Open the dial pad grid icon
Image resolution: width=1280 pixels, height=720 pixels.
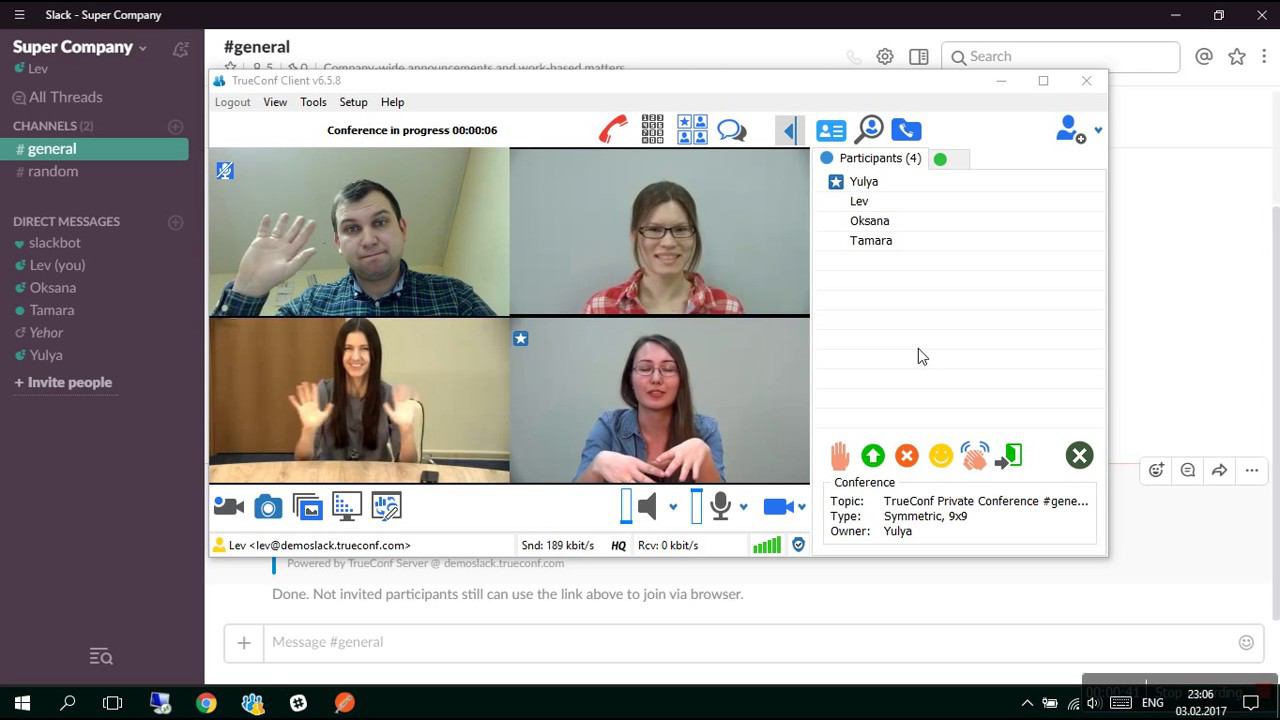point(652,130)
